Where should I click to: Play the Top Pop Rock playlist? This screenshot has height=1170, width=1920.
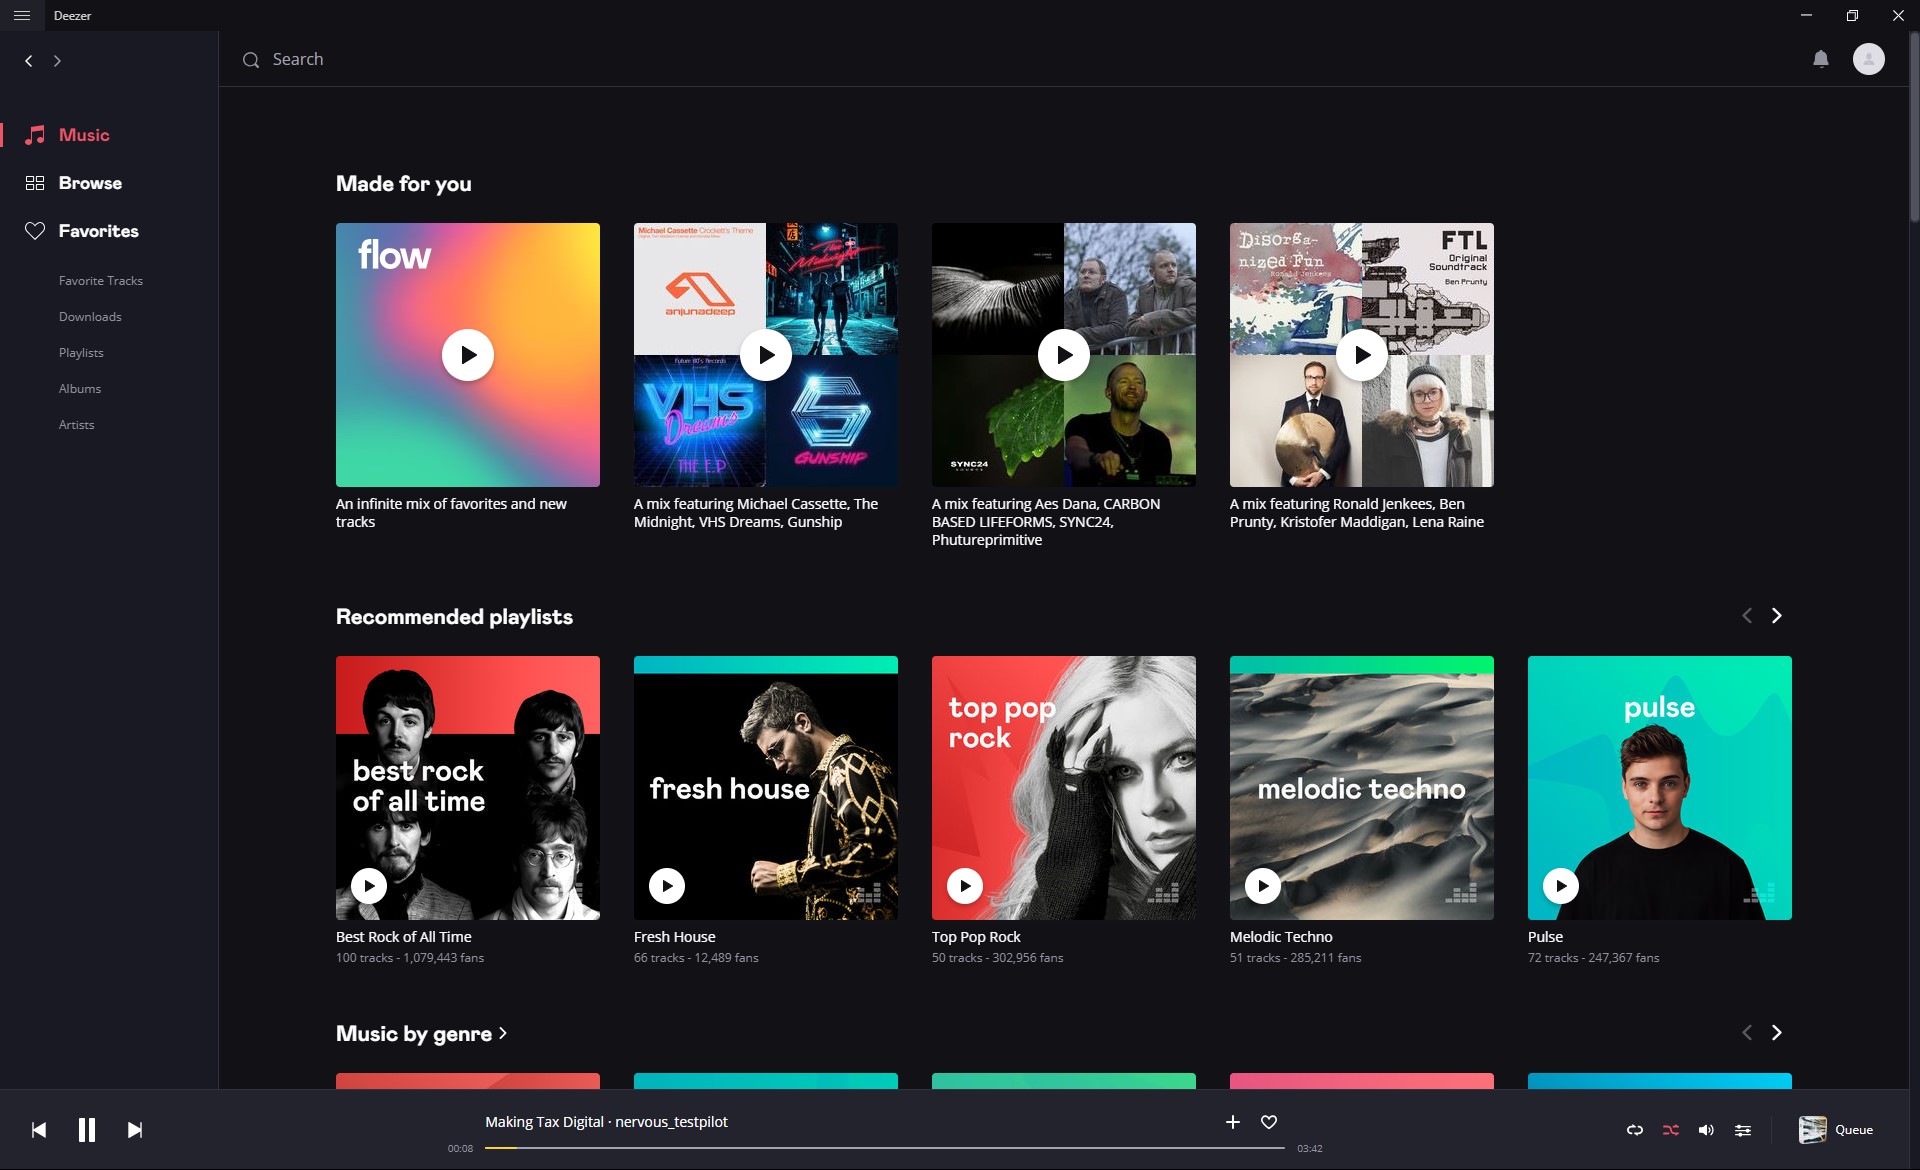coord(965,886)
